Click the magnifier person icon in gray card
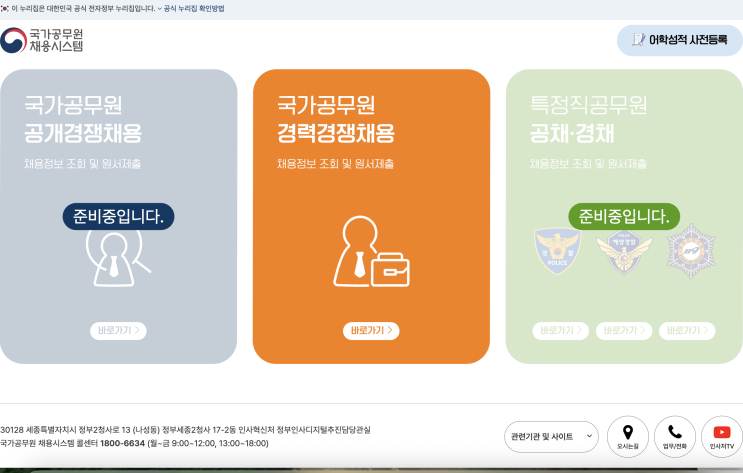Screen dimensions: 743x473 tap(118, 258)
